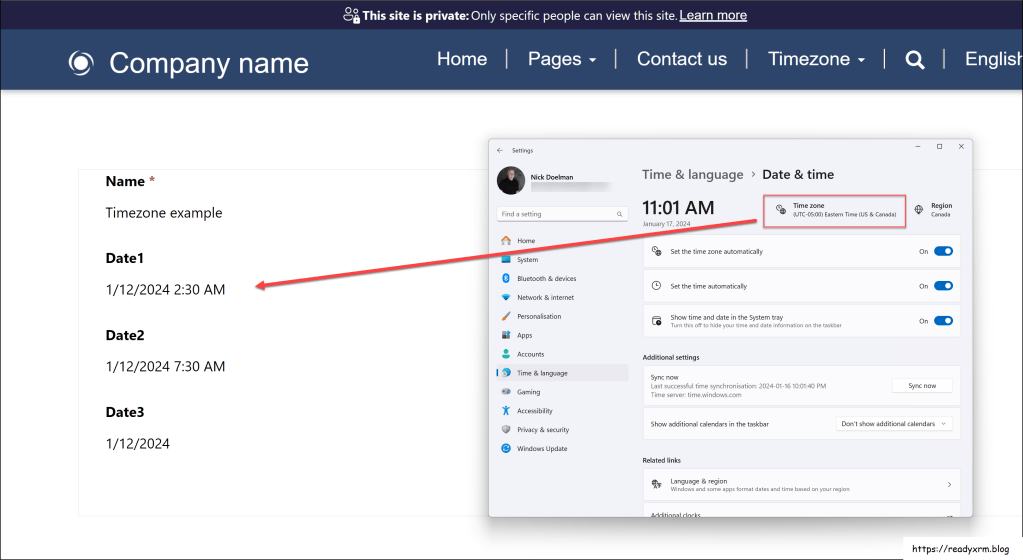Select Windows Update in sidebar
1023x560 pixels.
[541, 449]
